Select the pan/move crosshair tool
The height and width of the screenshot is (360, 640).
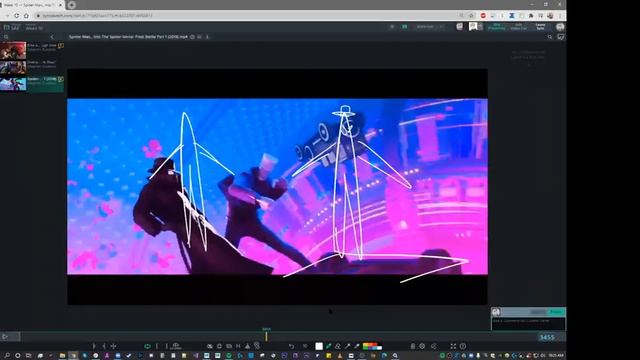113,346
